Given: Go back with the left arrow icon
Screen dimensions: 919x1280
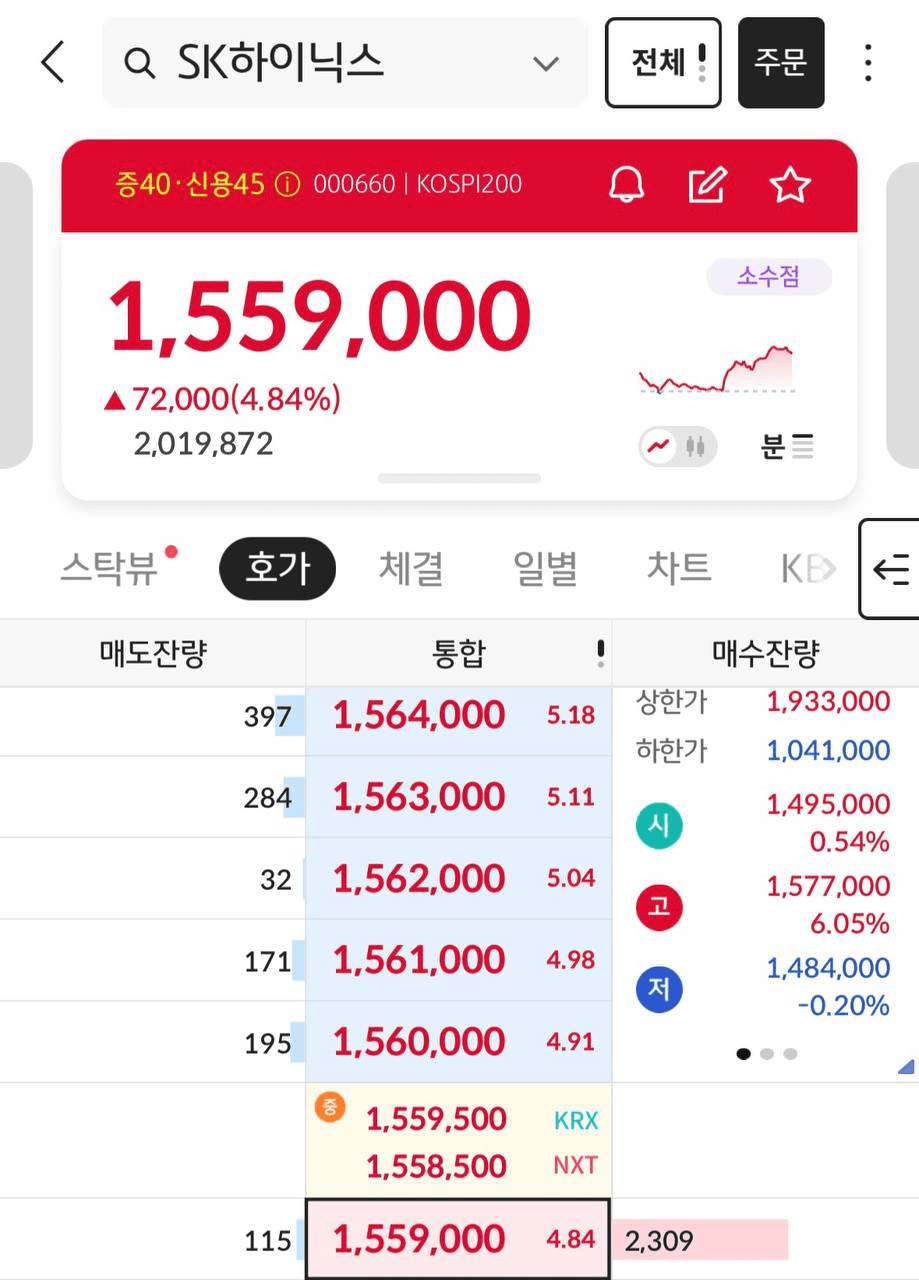Looking at the screenshot, I should coord(53,63).
